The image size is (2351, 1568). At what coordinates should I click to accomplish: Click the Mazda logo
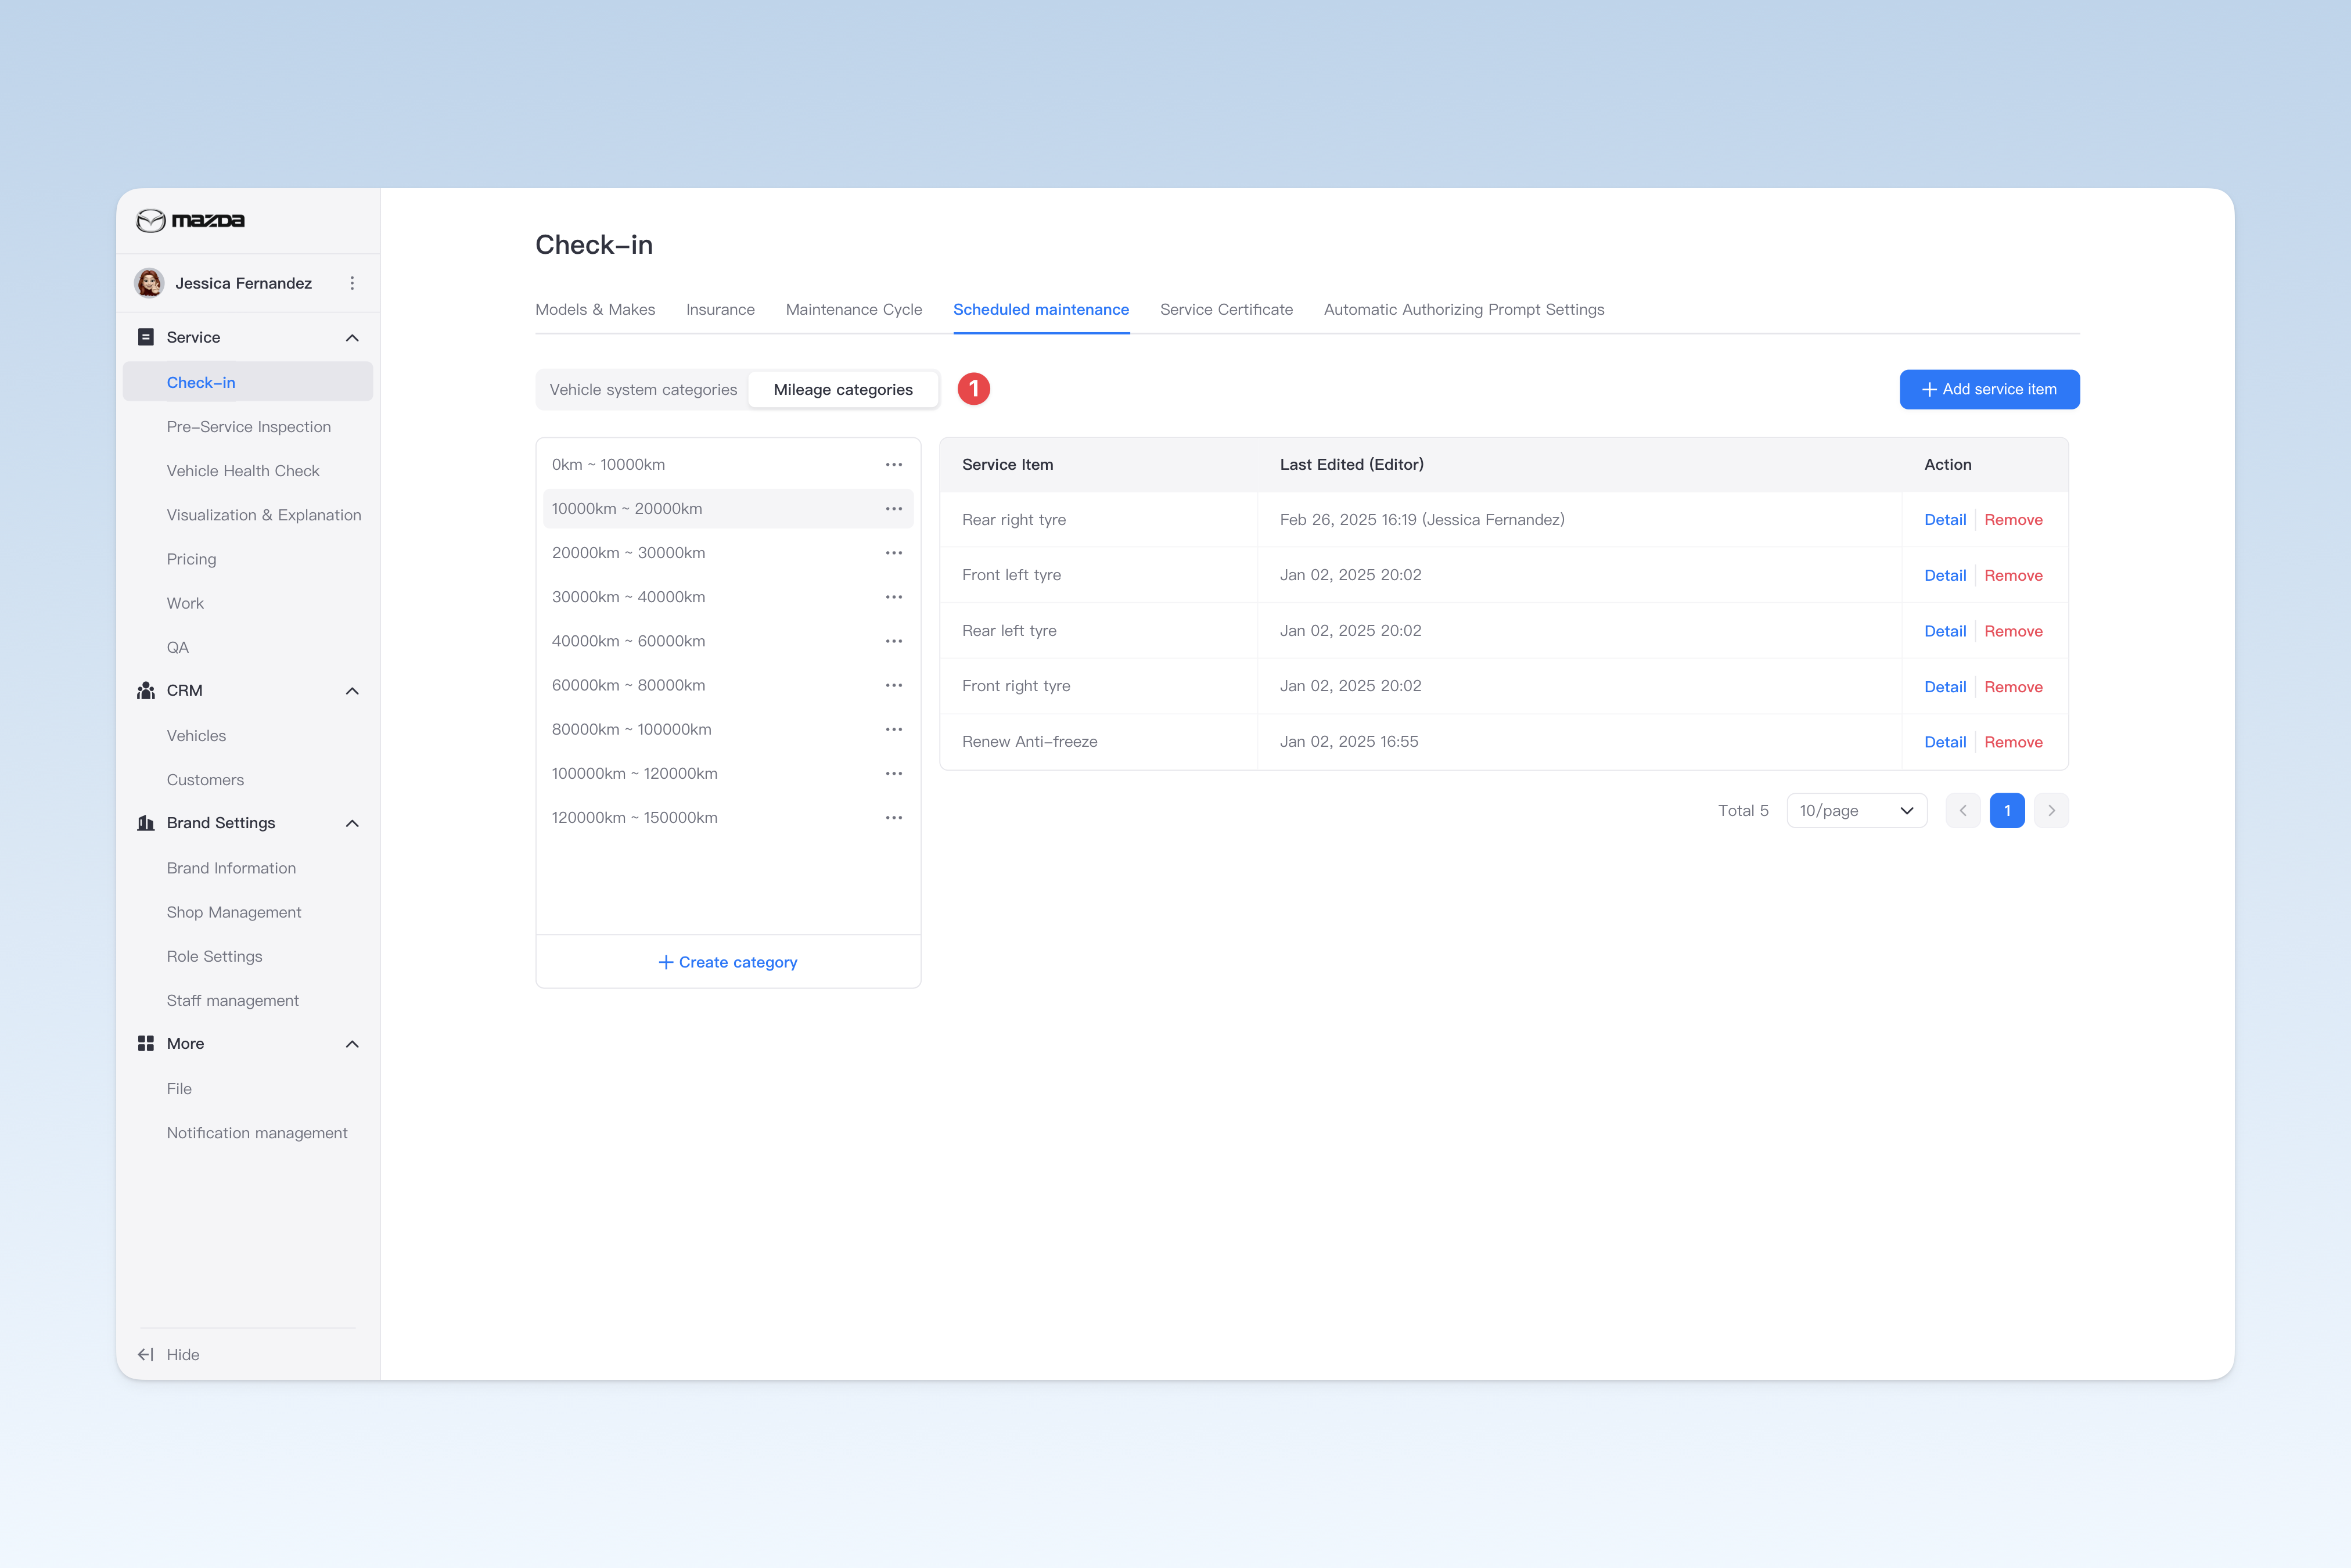tap(190, 220)
